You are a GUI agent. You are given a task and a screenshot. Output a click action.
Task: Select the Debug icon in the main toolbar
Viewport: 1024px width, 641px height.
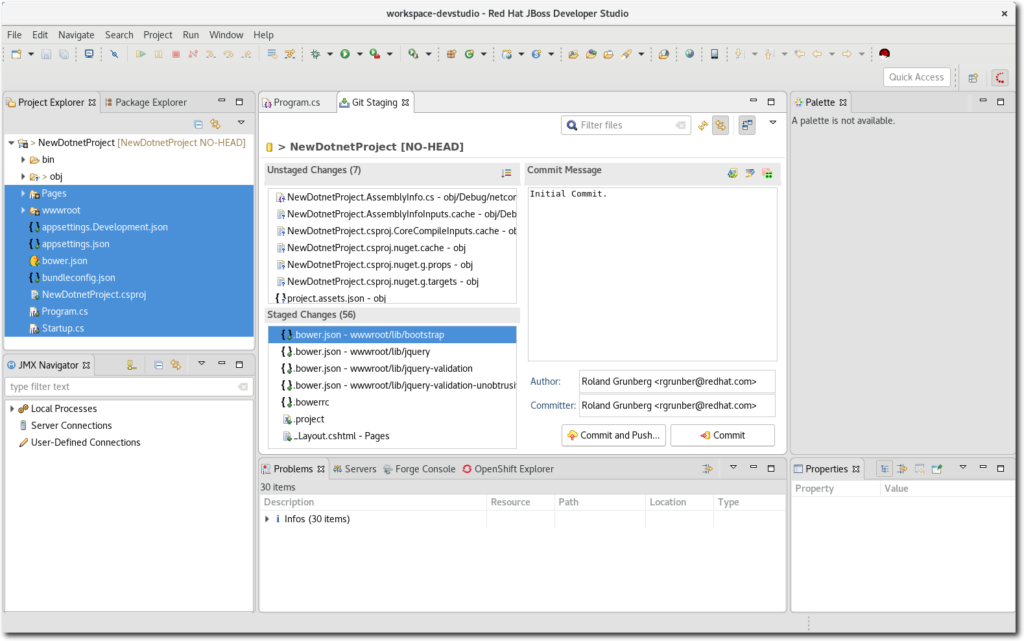coord(315,55)
